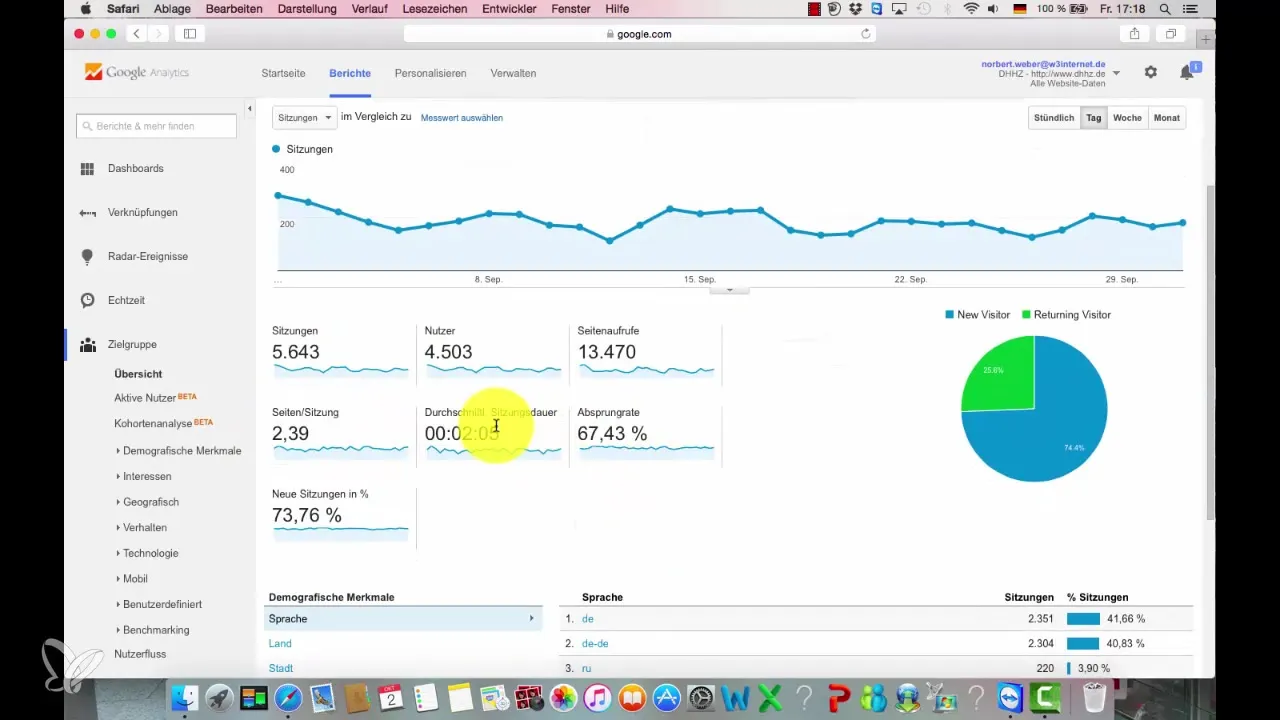Open App Store from the Dock
This screenshot has width=1280, height=720.
667,698
